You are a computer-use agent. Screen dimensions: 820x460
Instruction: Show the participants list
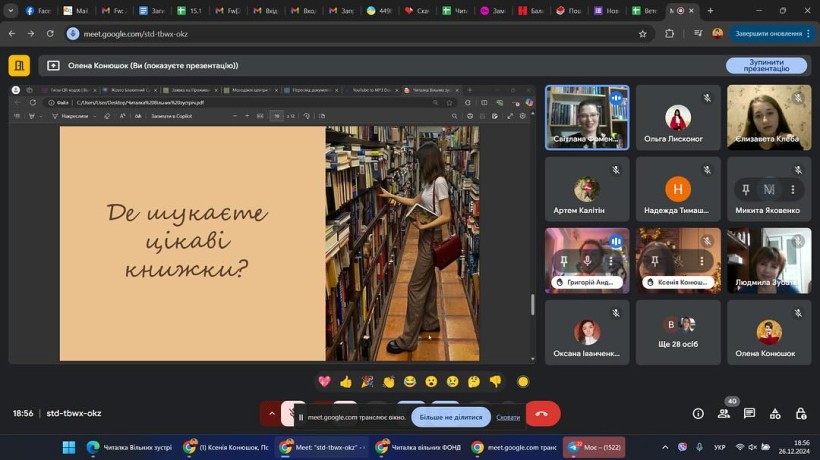coord(724,413)
